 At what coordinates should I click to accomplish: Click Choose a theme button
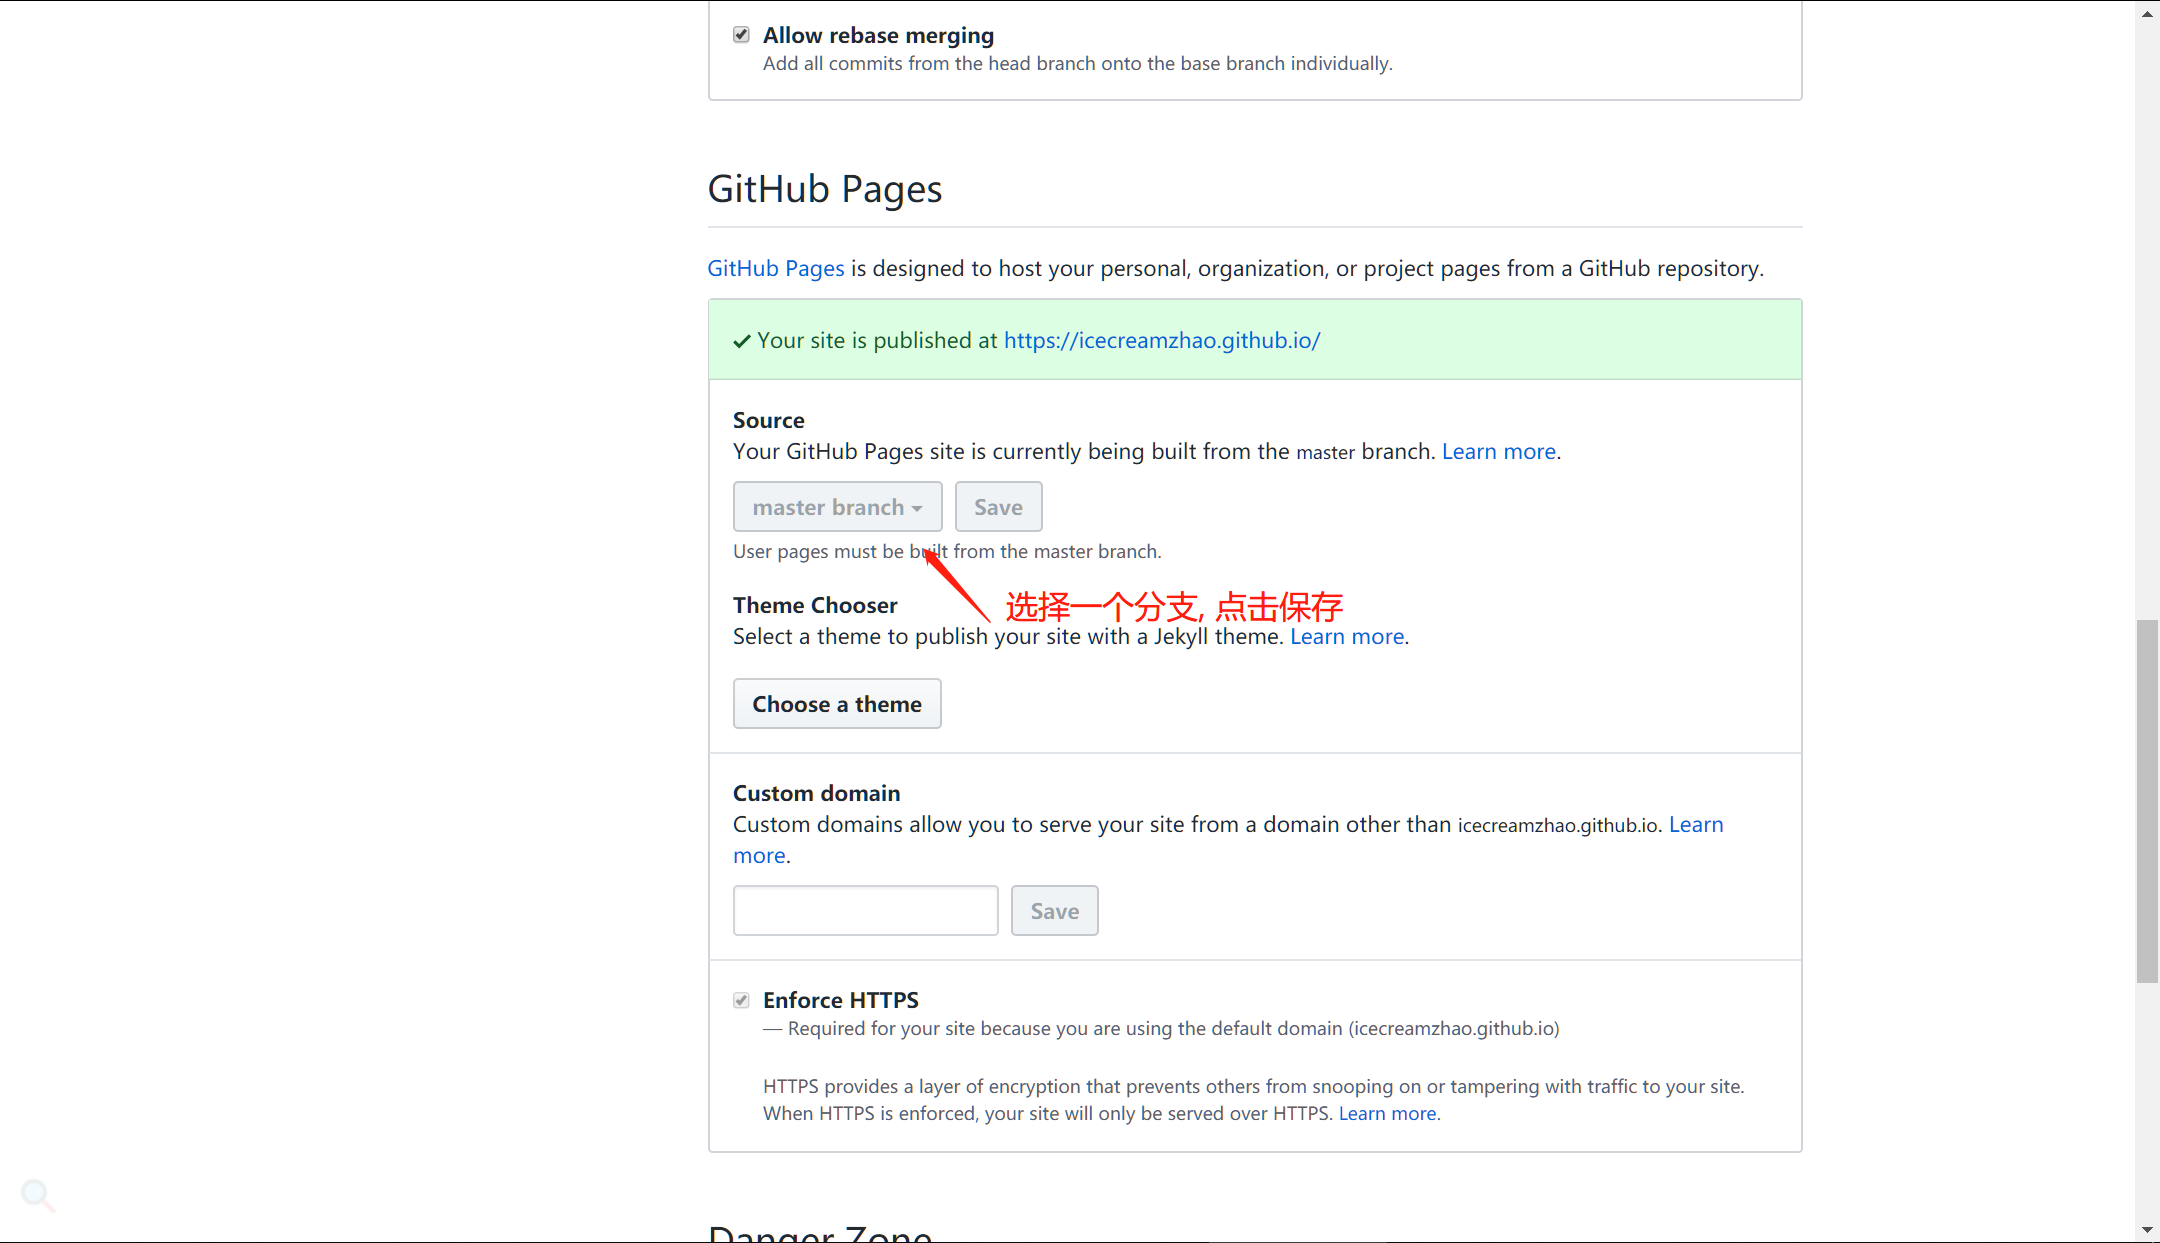tap(837, 703)
